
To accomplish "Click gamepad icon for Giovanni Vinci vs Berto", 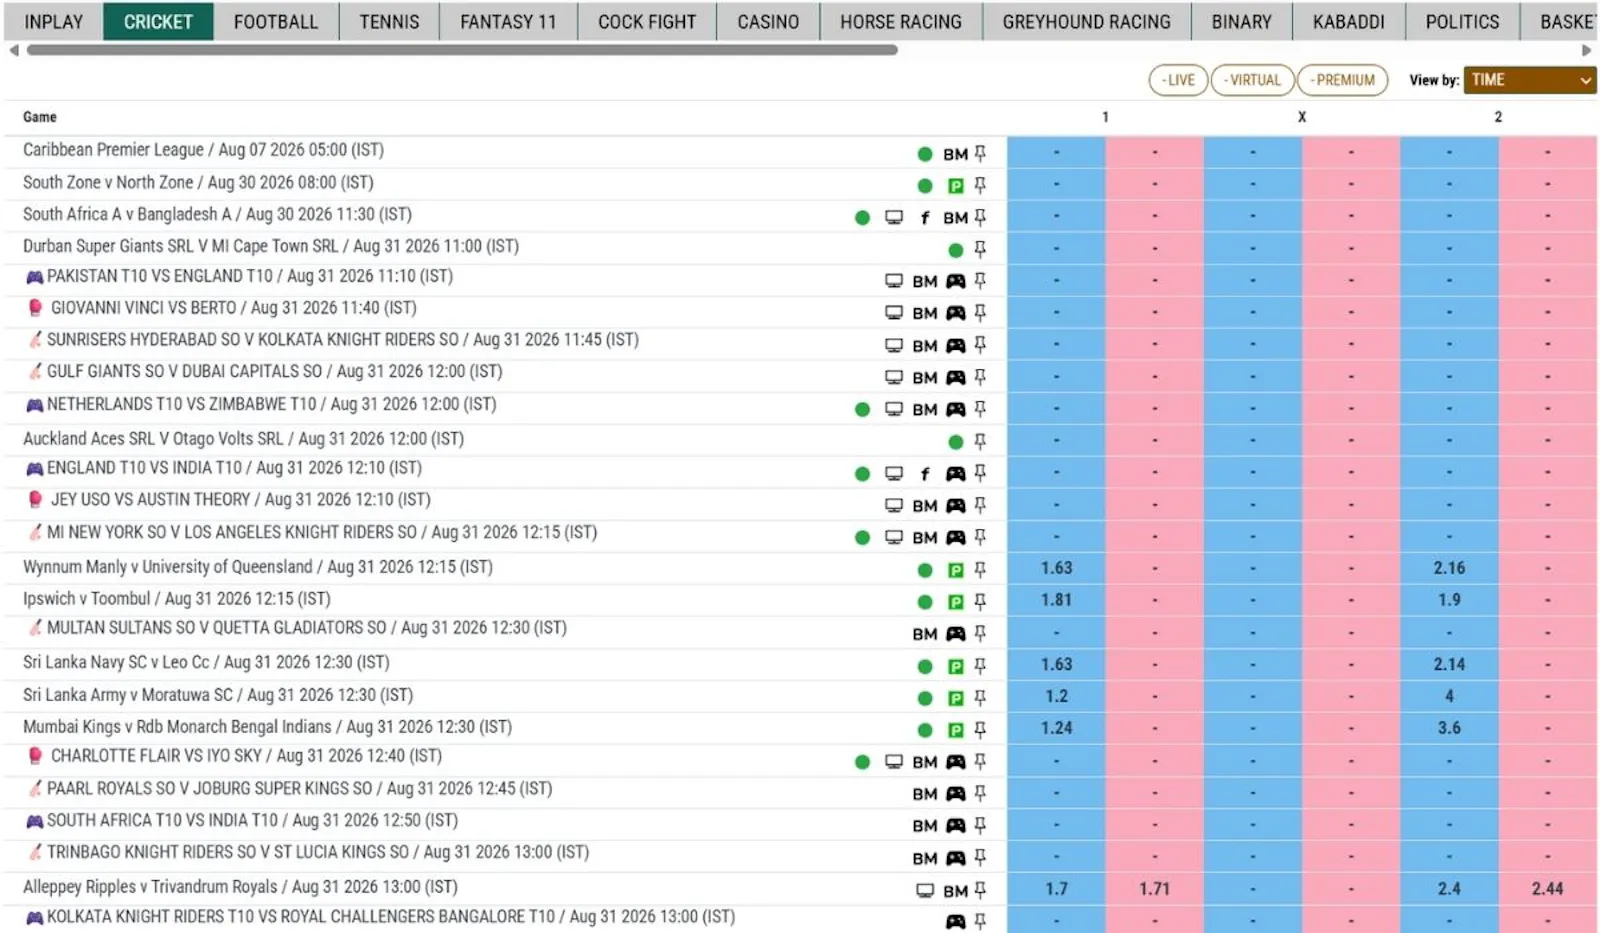I will click(956, 313).
